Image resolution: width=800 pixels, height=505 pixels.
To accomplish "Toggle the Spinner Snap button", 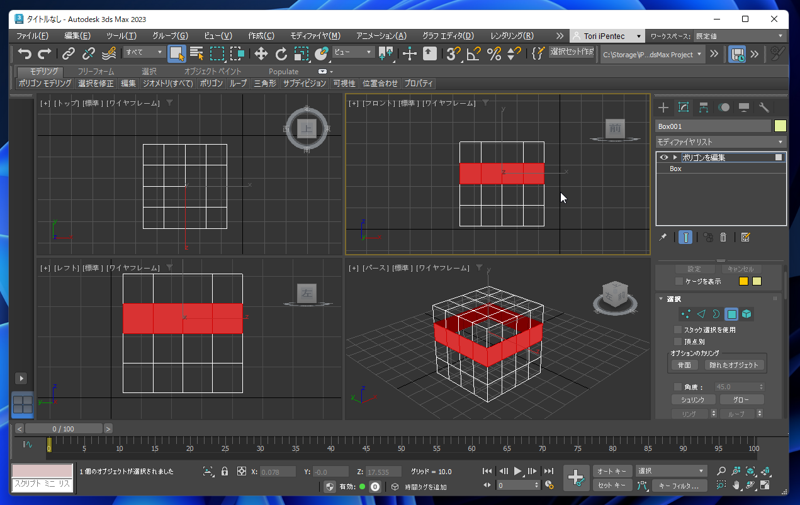I will [x=514, y=54].
